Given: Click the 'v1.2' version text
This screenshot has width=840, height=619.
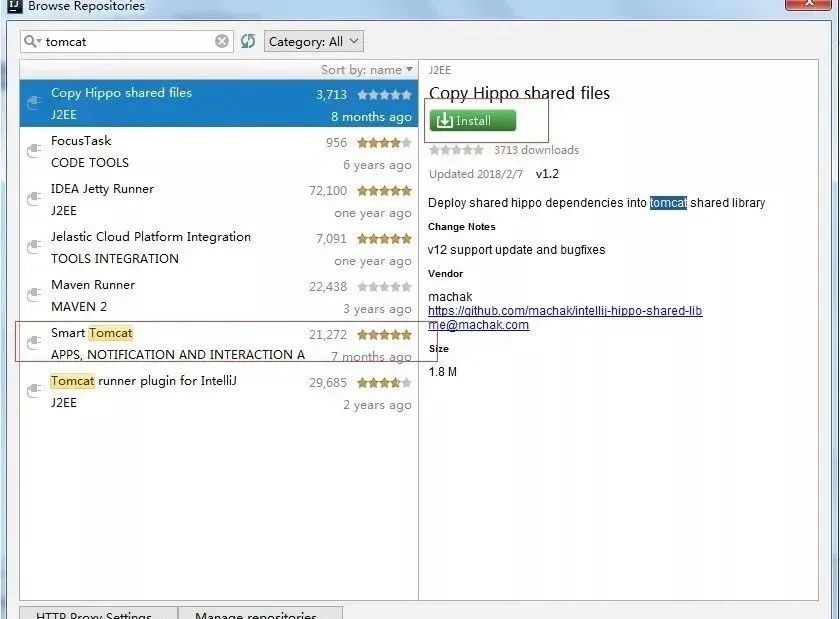Looking at the screenshot, I should coord(547,174).
